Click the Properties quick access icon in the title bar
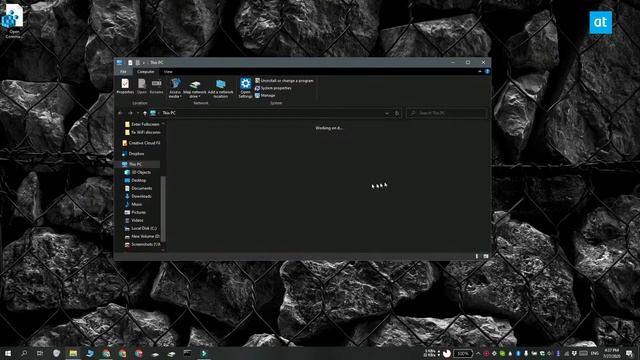The width and height of the screenshot is (640, 360). [x=130, y=62]
